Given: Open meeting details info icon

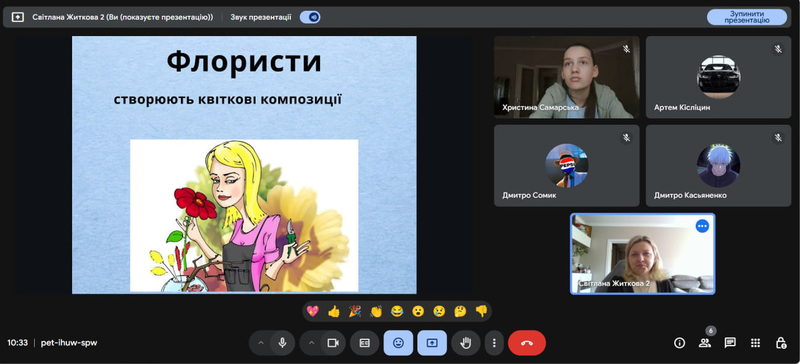Looking at the screenshot, I should click(x=679, y=343).
